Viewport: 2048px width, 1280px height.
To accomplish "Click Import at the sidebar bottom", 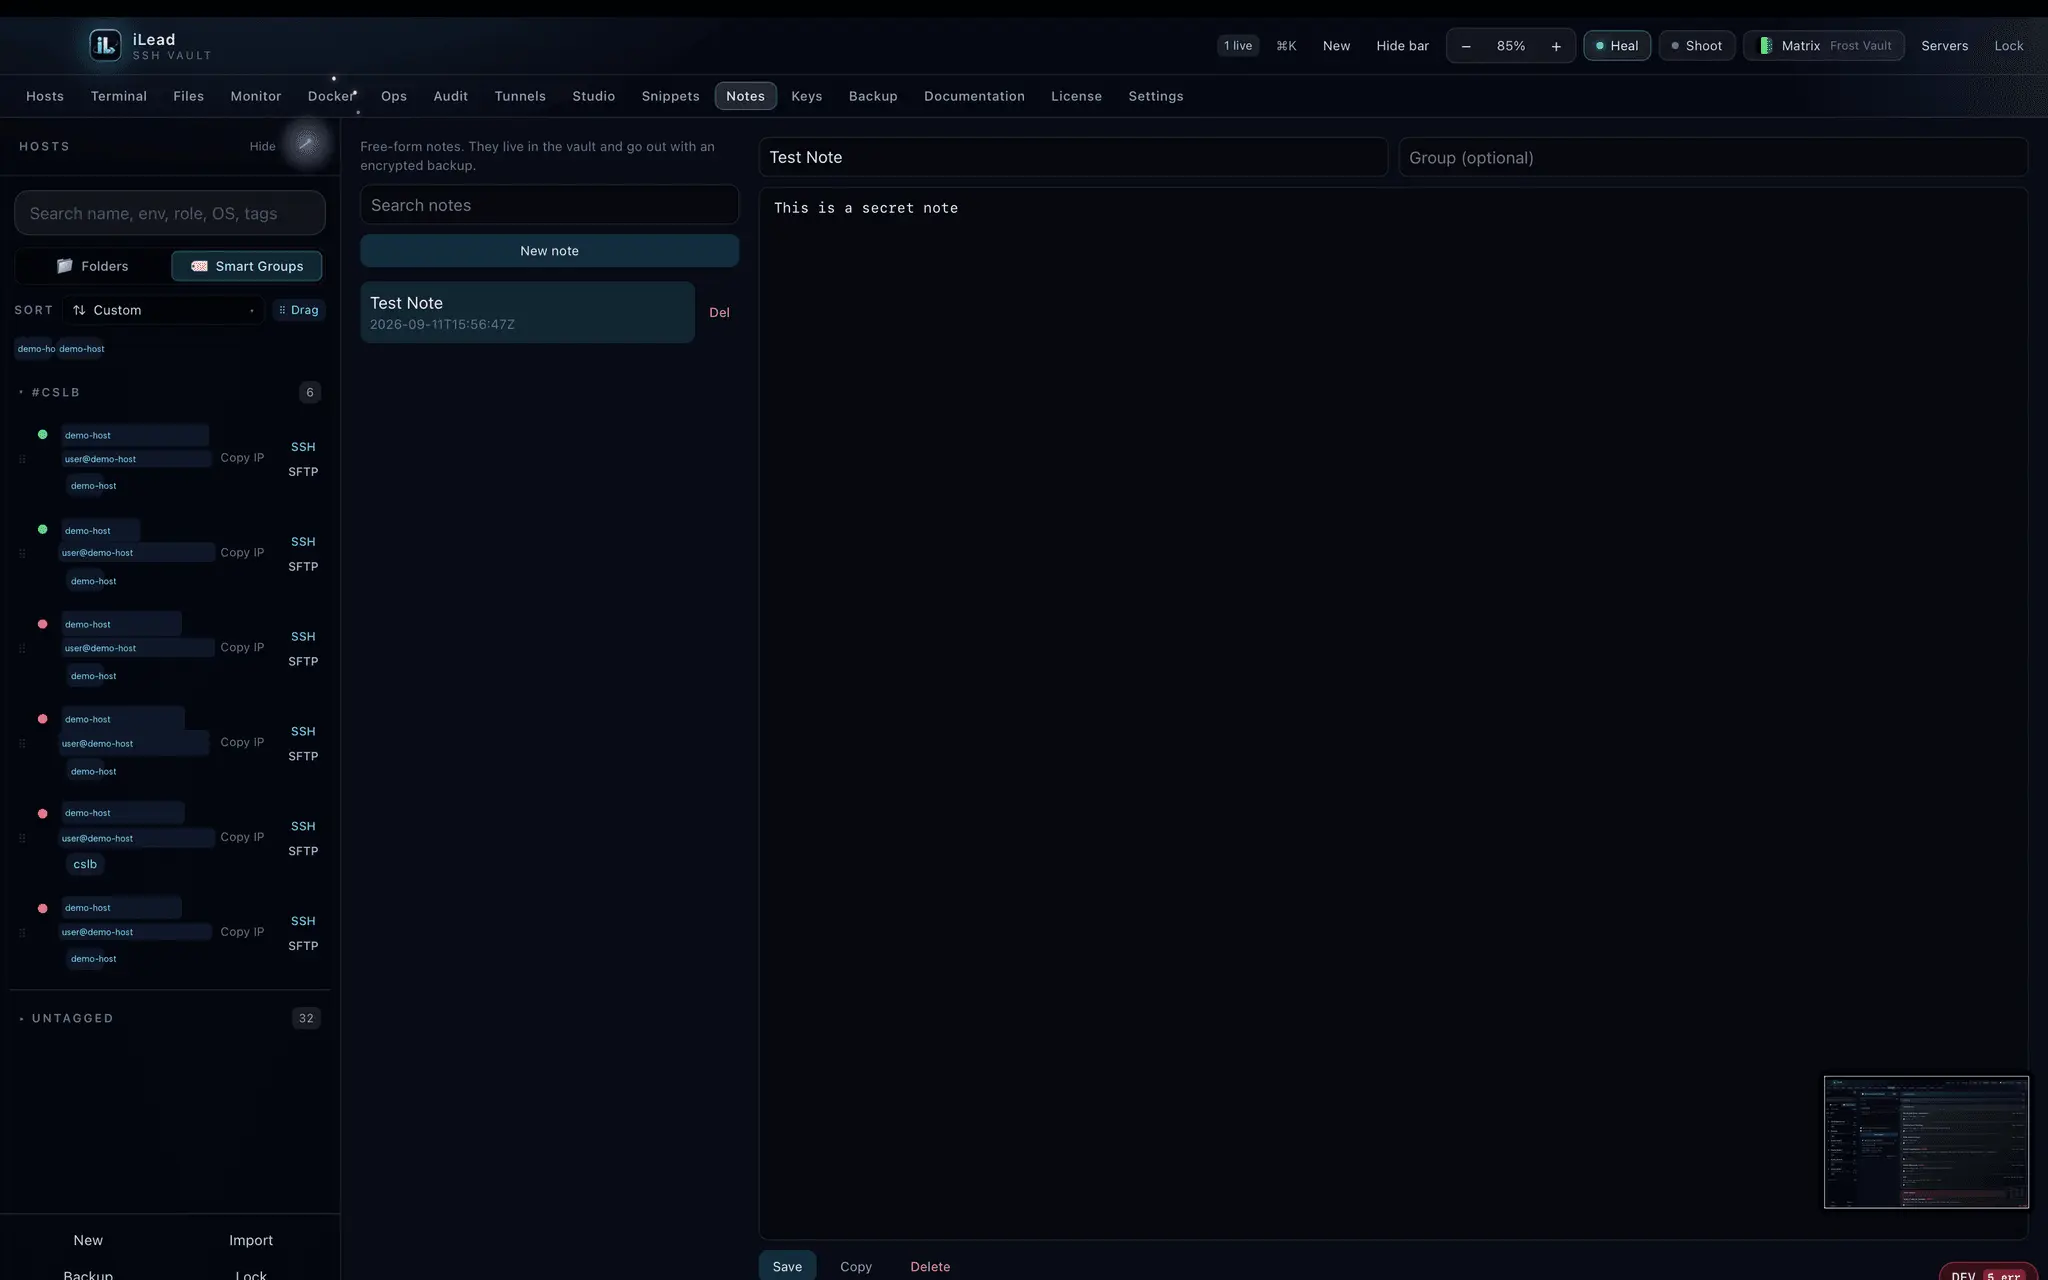I will [251, 1240].
